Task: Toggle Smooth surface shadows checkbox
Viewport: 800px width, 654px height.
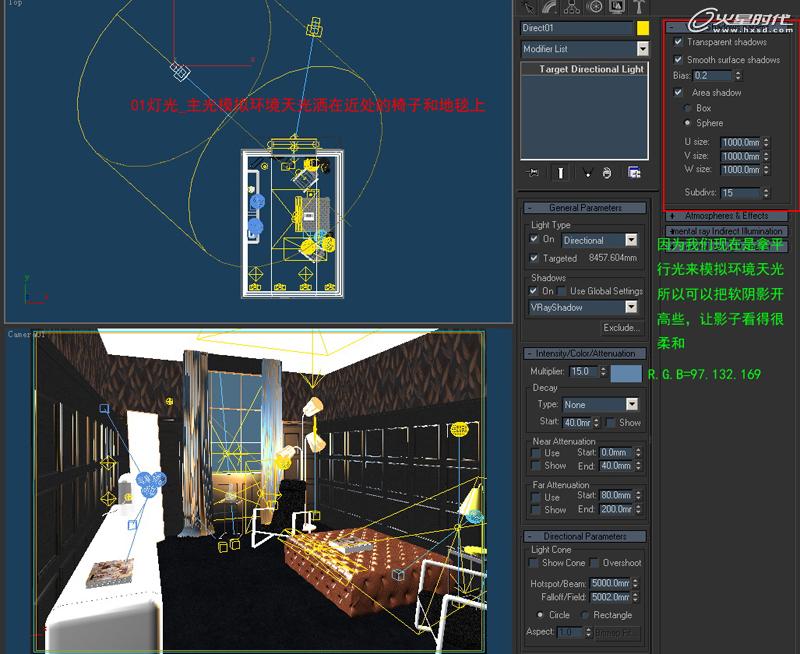Action: tap(678, 60)
